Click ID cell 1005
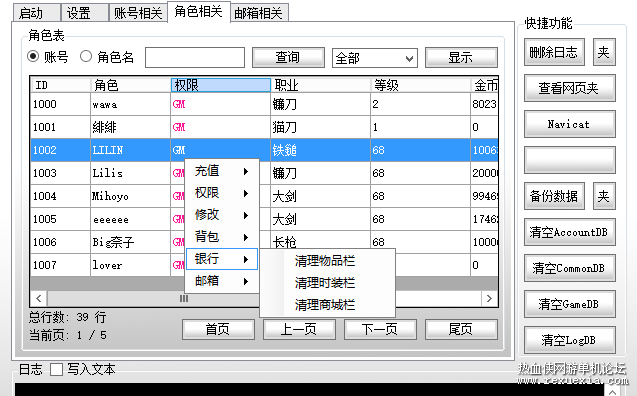Image resolution: width=637 pixels, height=396 pixels. pyautogui.click(x=61, y=219)
